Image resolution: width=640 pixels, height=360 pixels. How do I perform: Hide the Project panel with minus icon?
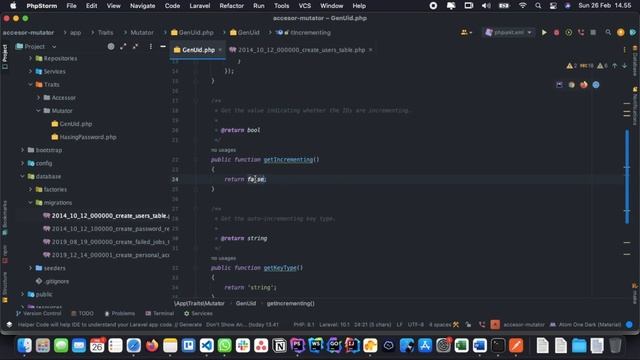tap(163, 47)
